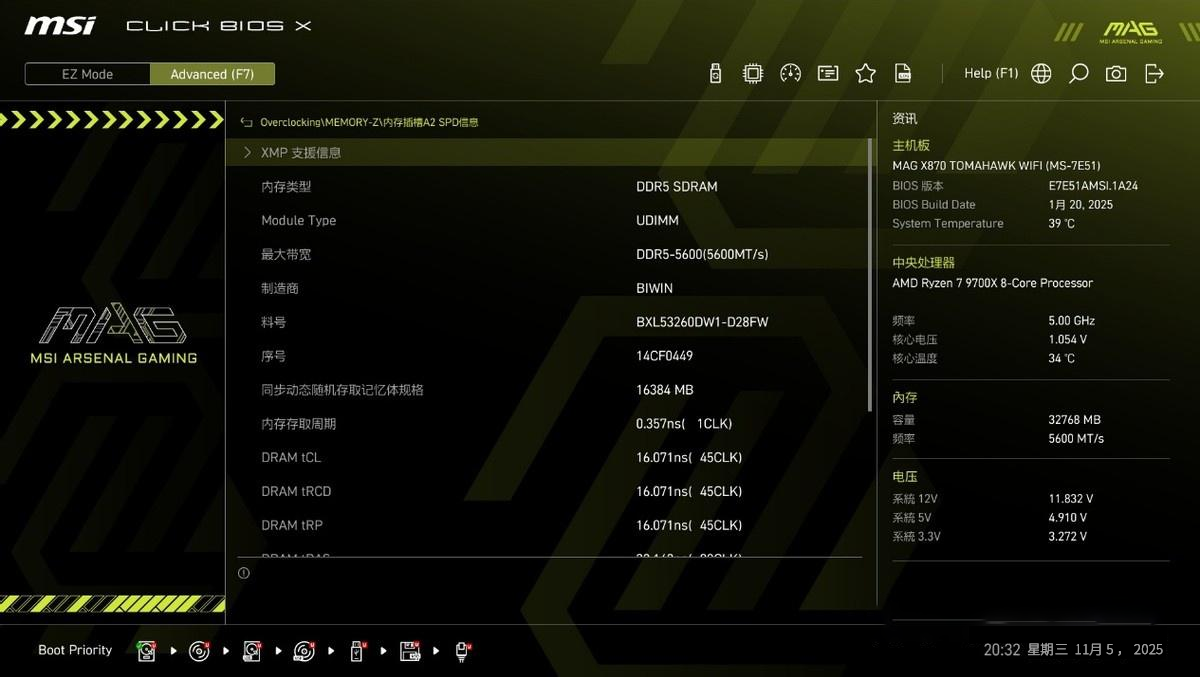Click System Temperature 39 ℃ value
The image size is (1200, 677).
click(1061, 224)
